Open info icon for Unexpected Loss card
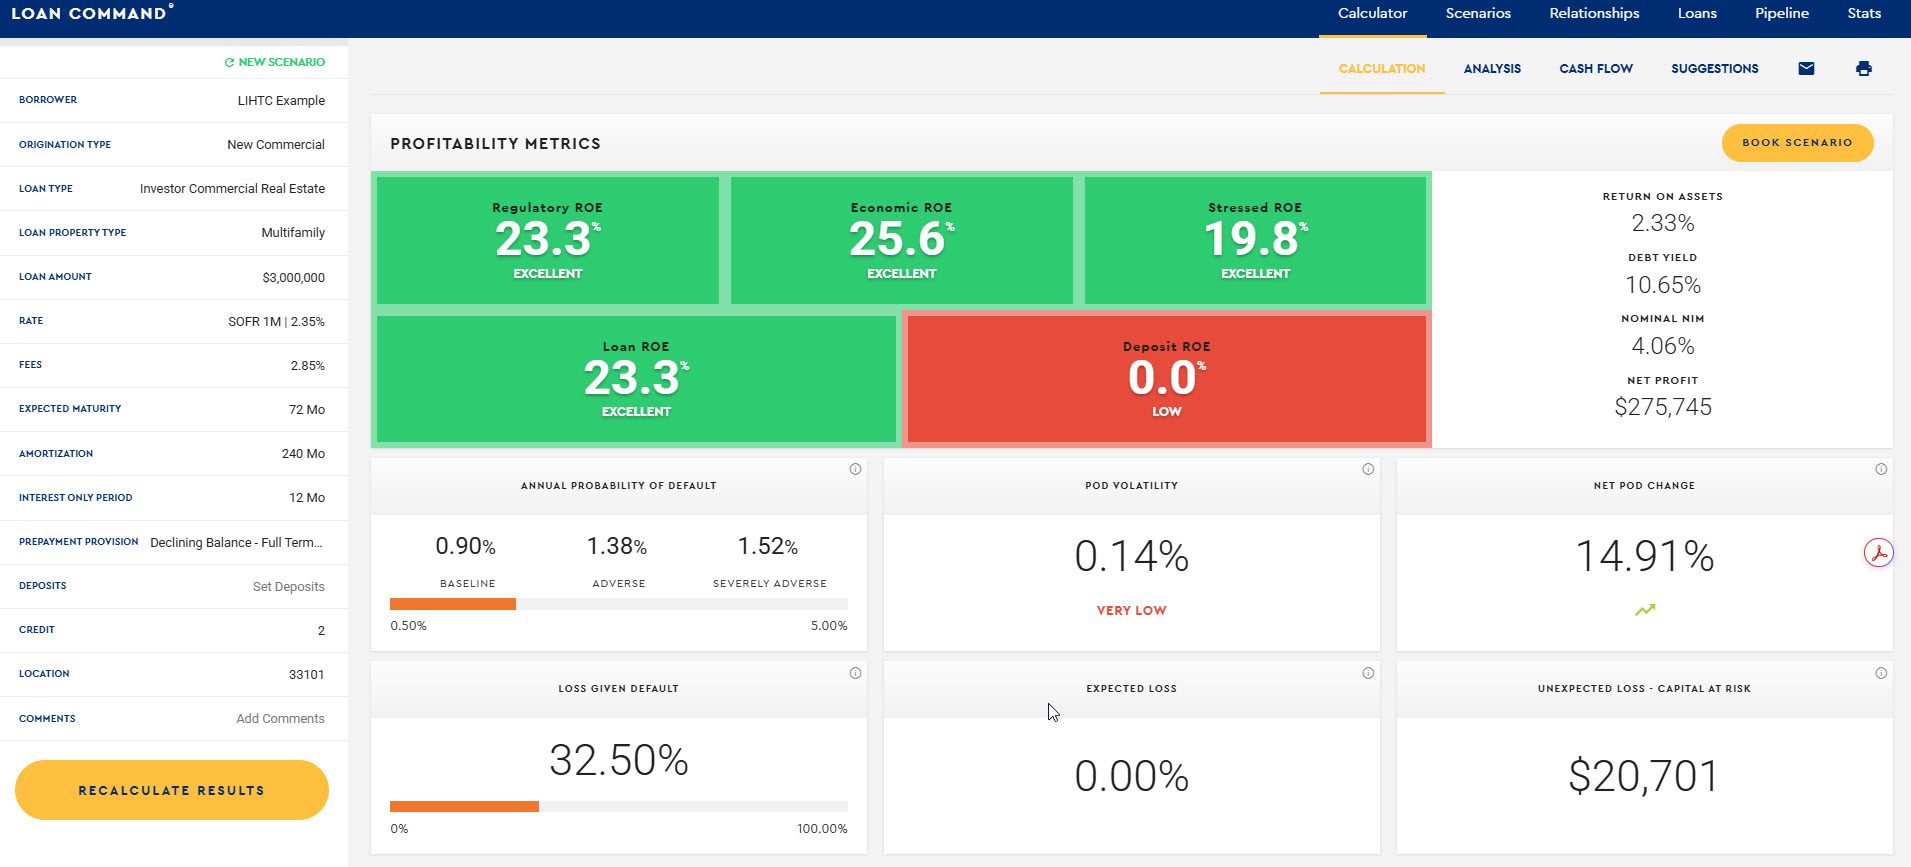The width and height of the screenshot is (1911, 867). click(x=1881, y=673)
